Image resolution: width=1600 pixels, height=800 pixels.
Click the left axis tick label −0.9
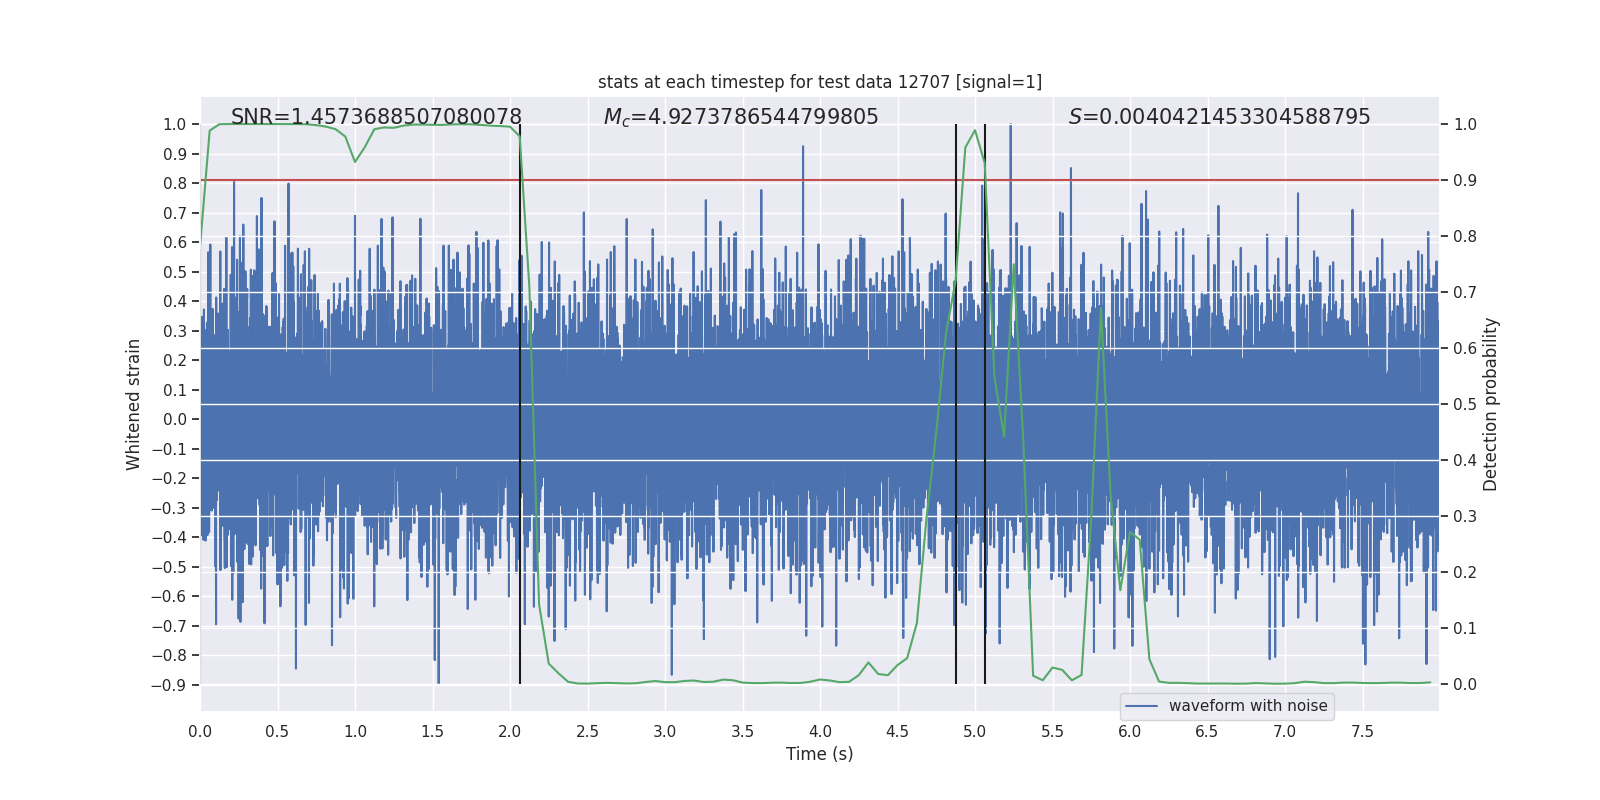168,685
